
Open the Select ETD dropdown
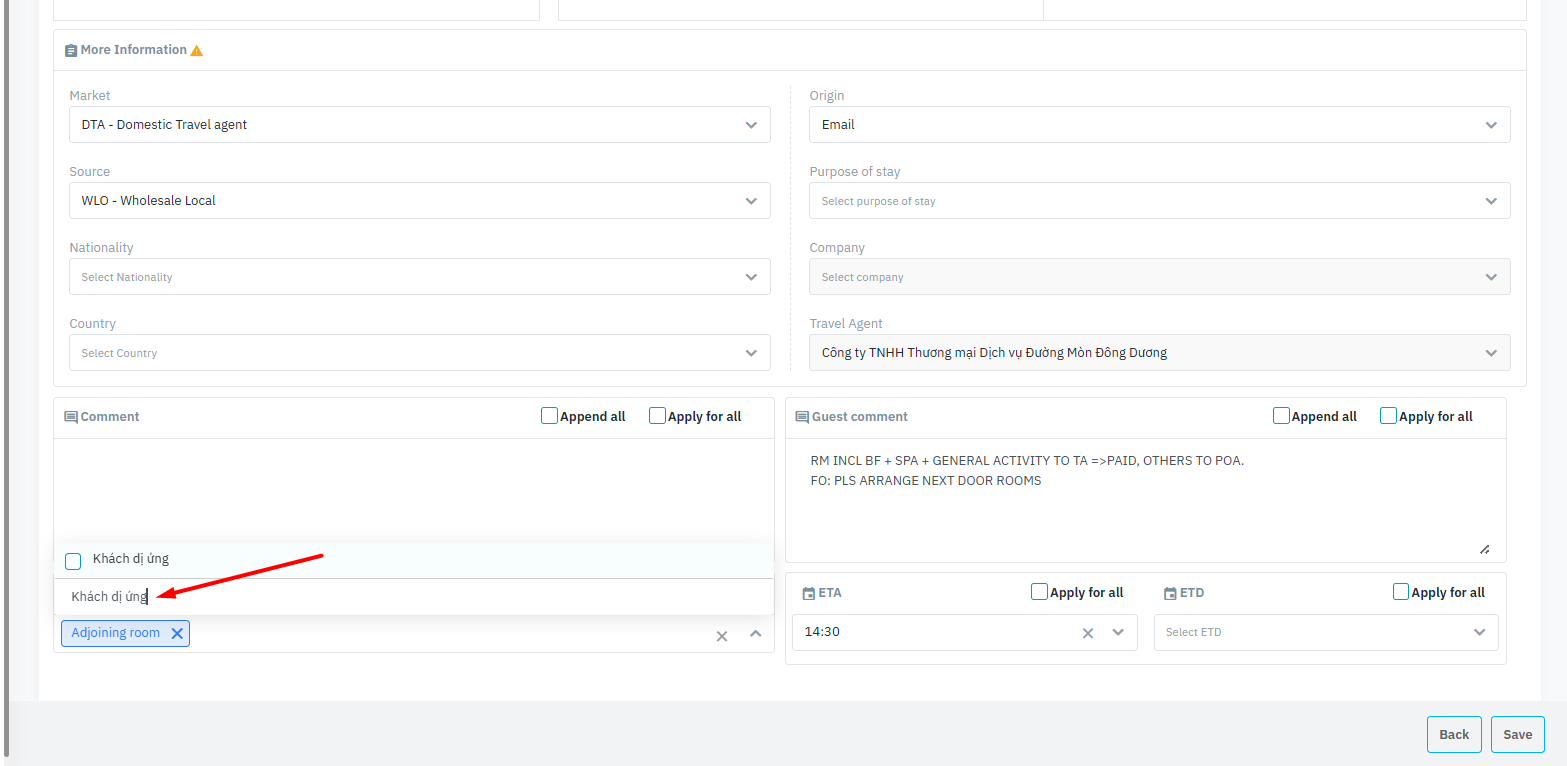tap(1325, 632)
